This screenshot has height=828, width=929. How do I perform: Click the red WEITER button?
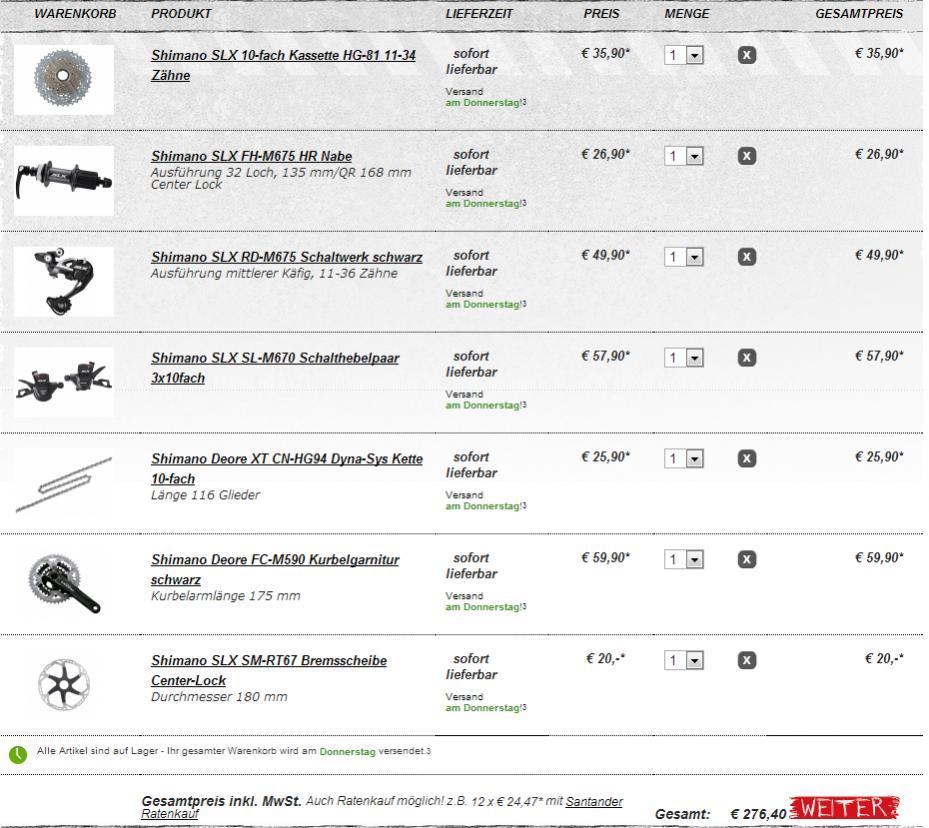pos(844,808)
